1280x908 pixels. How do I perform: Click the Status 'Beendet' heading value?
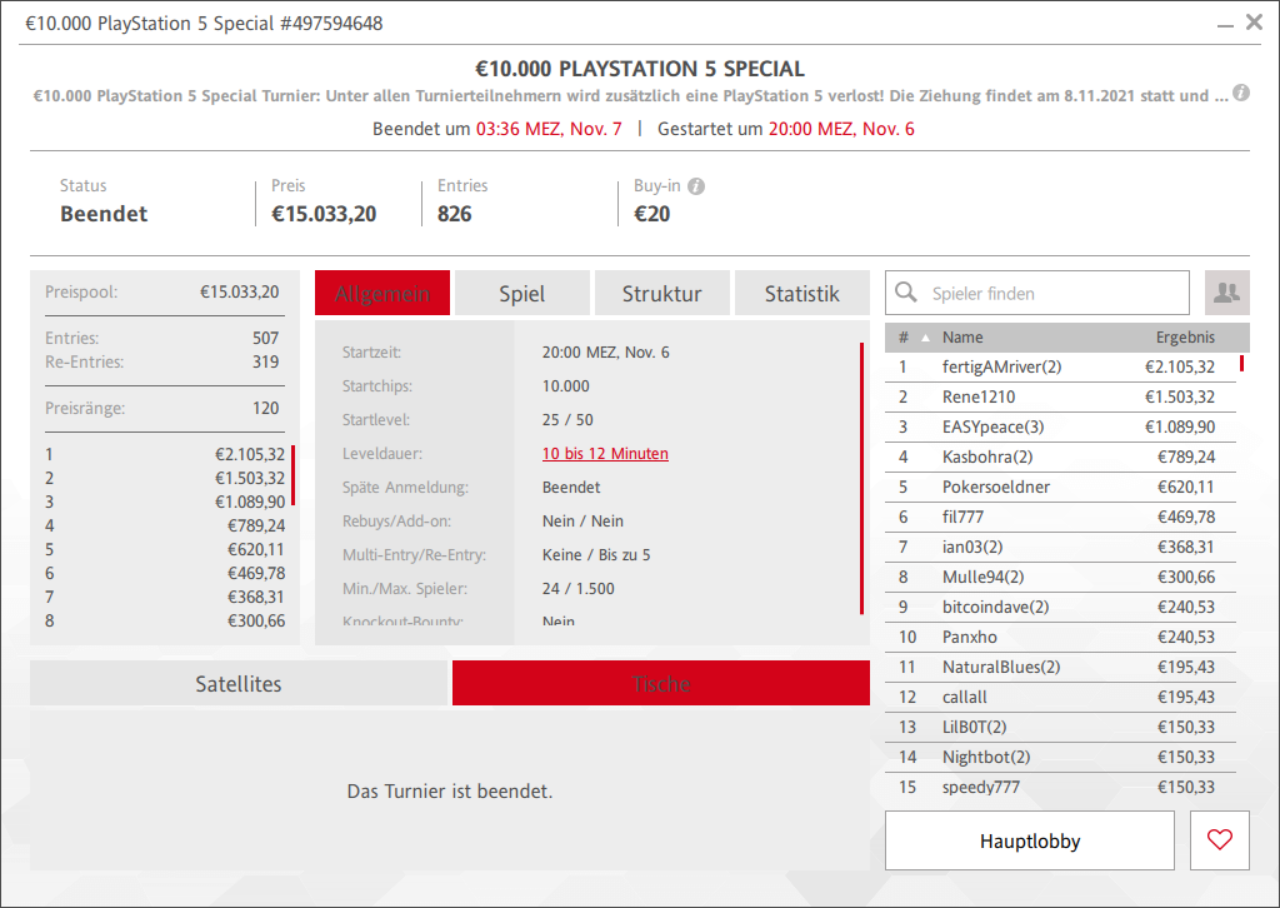click(x=104, y=214)
